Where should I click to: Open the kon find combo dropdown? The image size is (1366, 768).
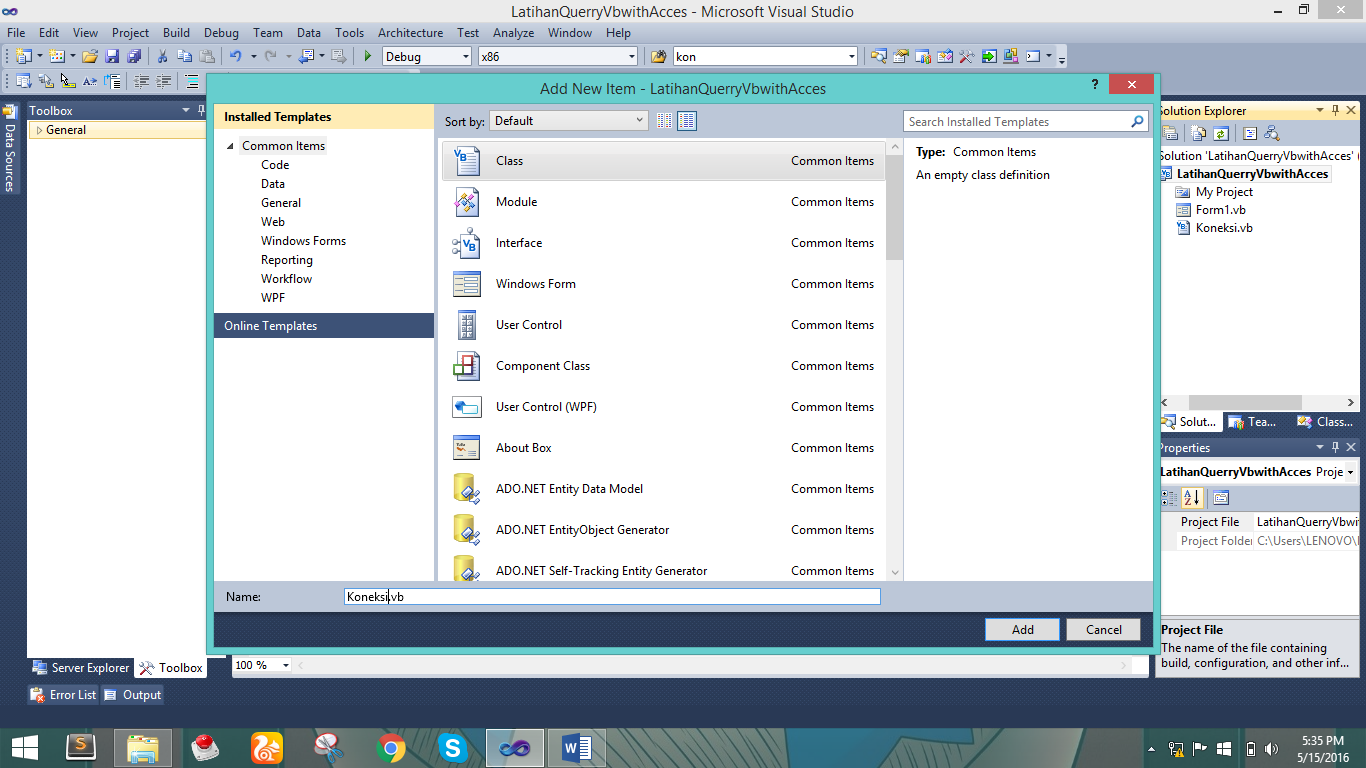tap(852, 57)
